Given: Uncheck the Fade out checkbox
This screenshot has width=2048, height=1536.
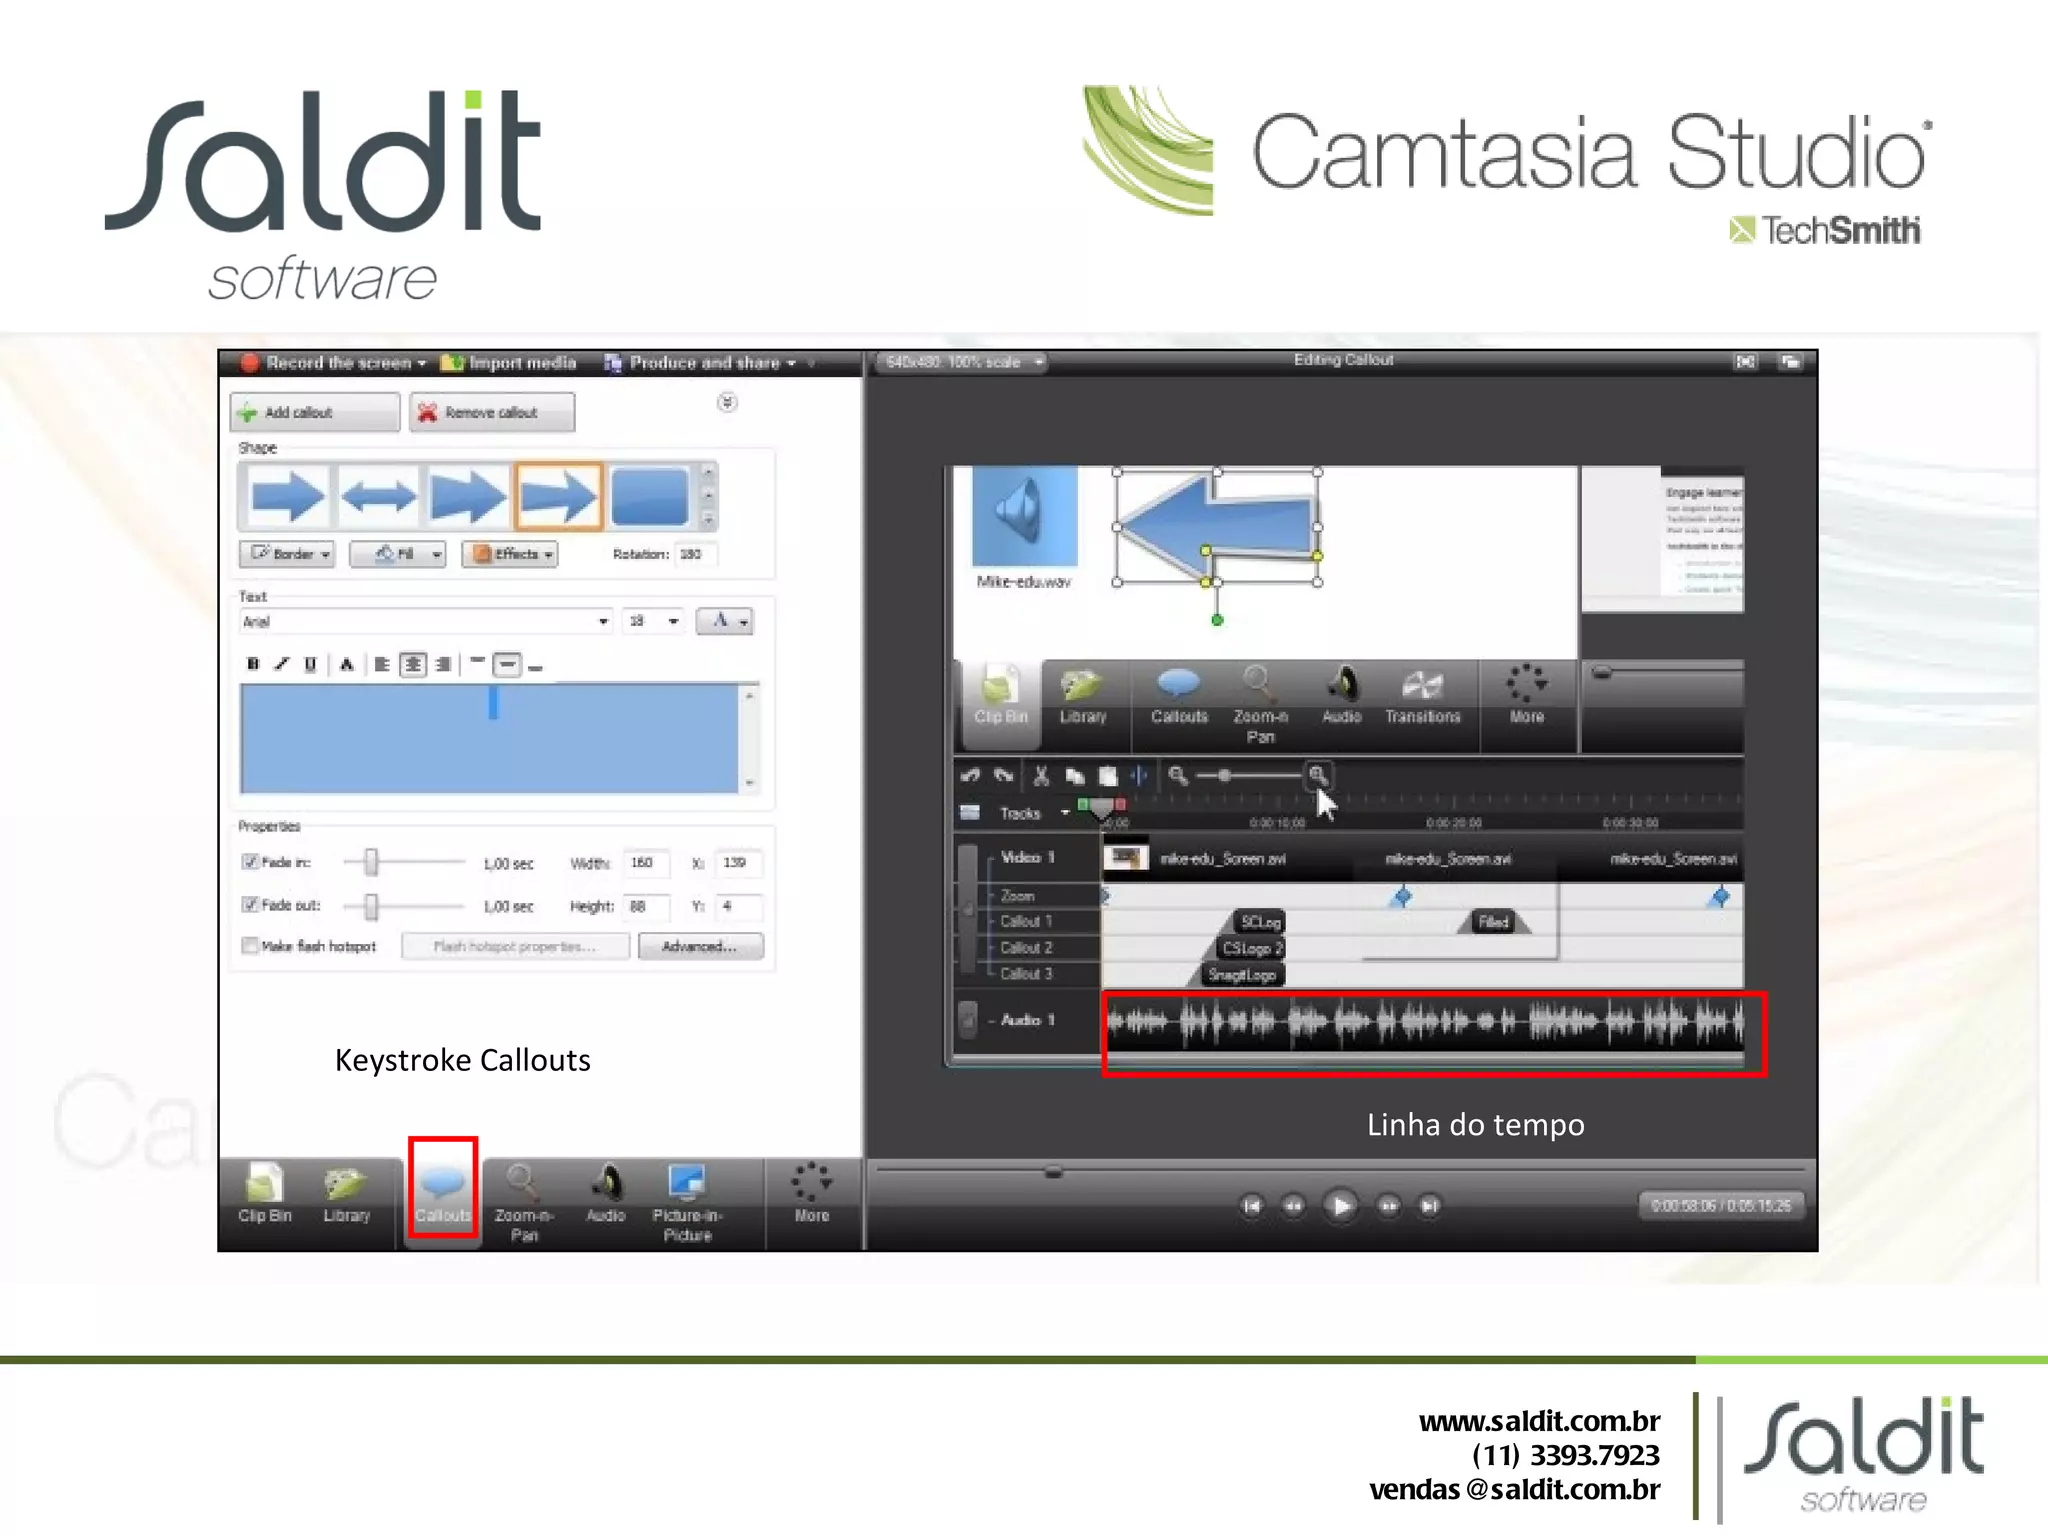Looking at the screenshot, I should tap(250, 904).
